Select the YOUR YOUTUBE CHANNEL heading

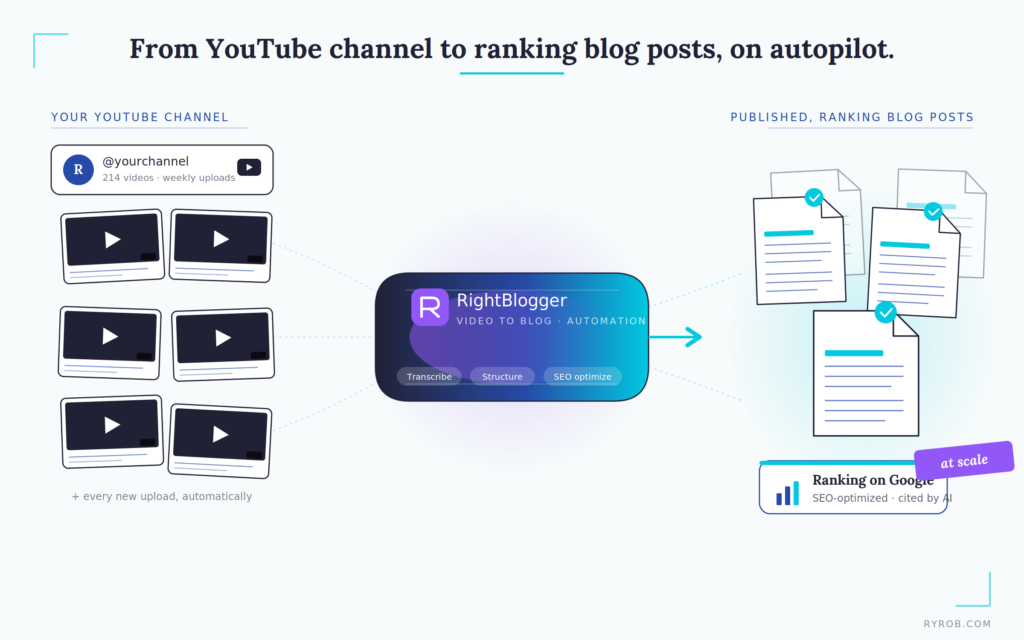[x=139, y=117]
